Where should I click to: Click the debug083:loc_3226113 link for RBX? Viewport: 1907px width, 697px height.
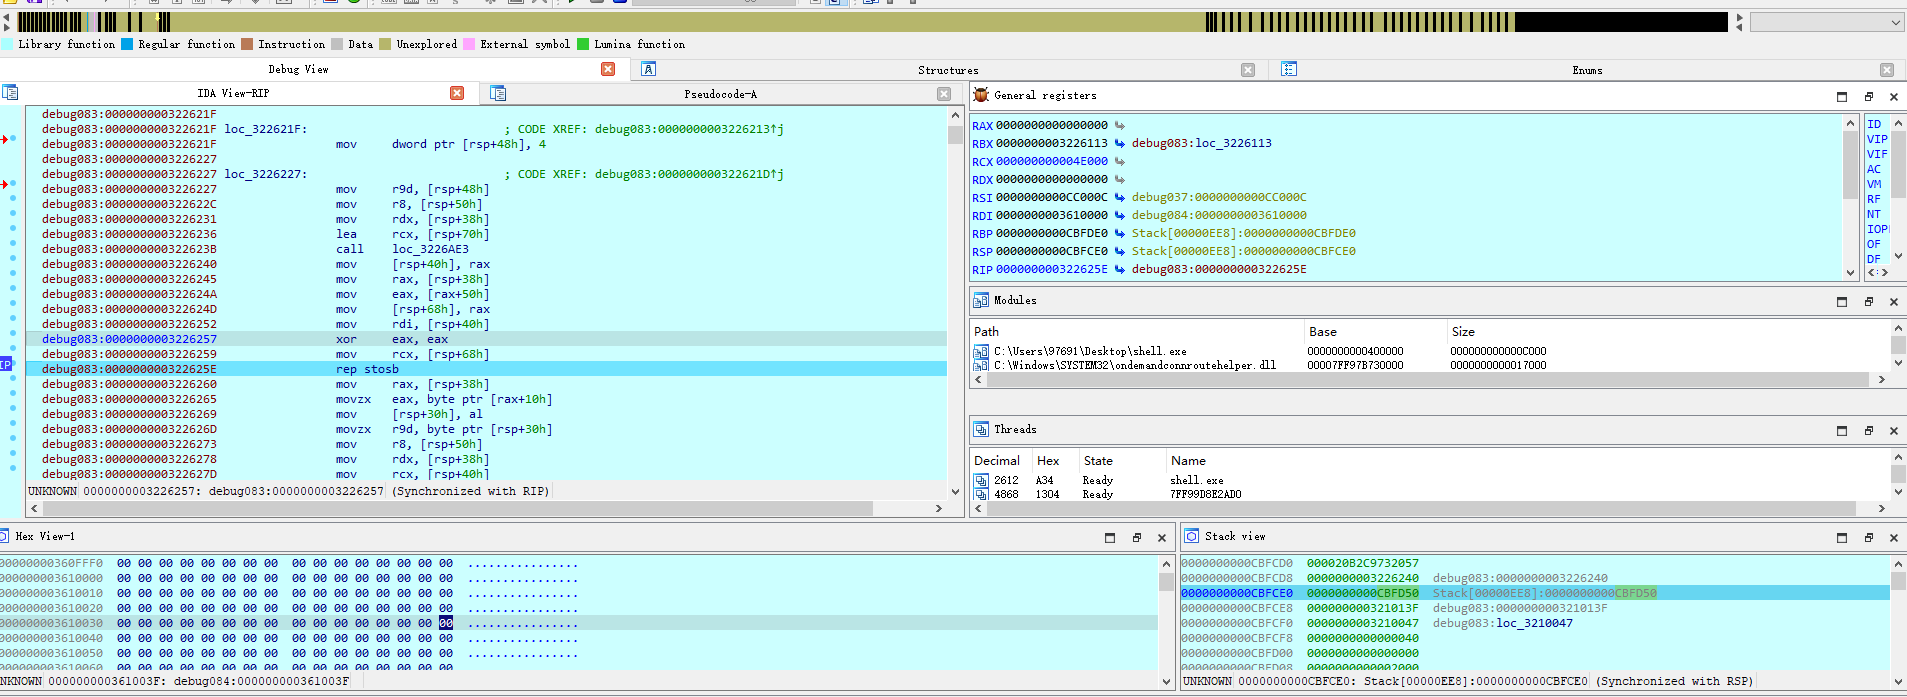click(x=1202, y=143)
